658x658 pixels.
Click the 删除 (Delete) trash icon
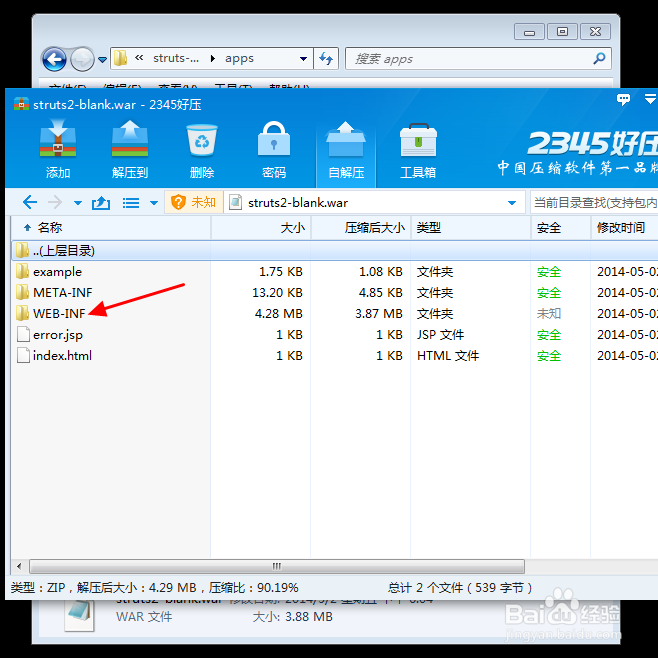202,150
